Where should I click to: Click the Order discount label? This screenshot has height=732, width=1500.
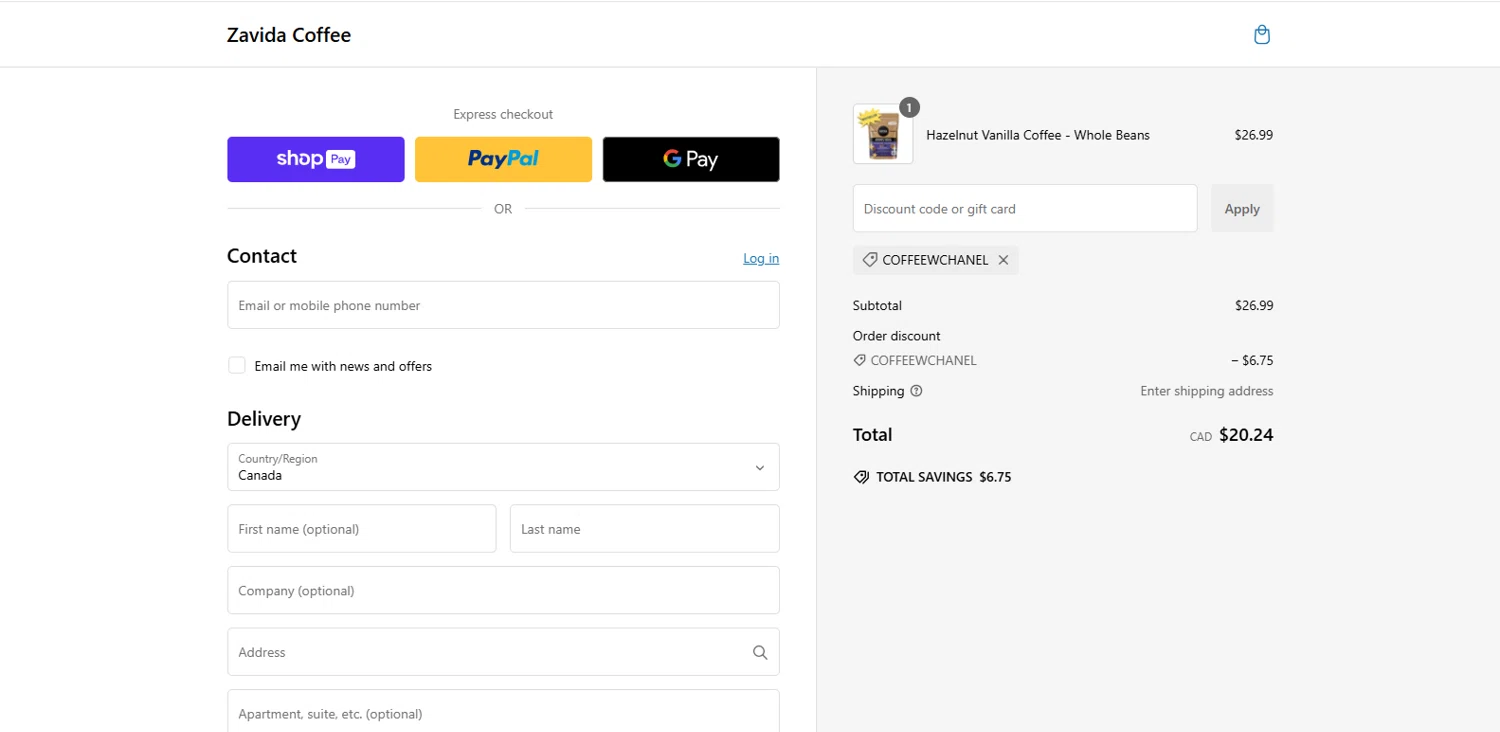click(897, 336)
